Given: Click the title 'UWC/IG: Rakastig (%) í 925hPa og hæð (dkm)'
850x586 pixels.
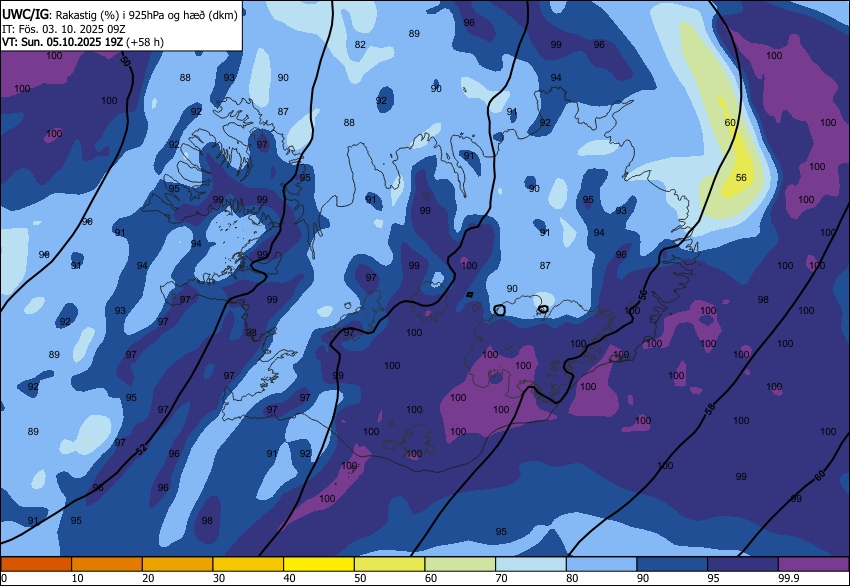Looking at the screenshot, I should tap(120, 15).
